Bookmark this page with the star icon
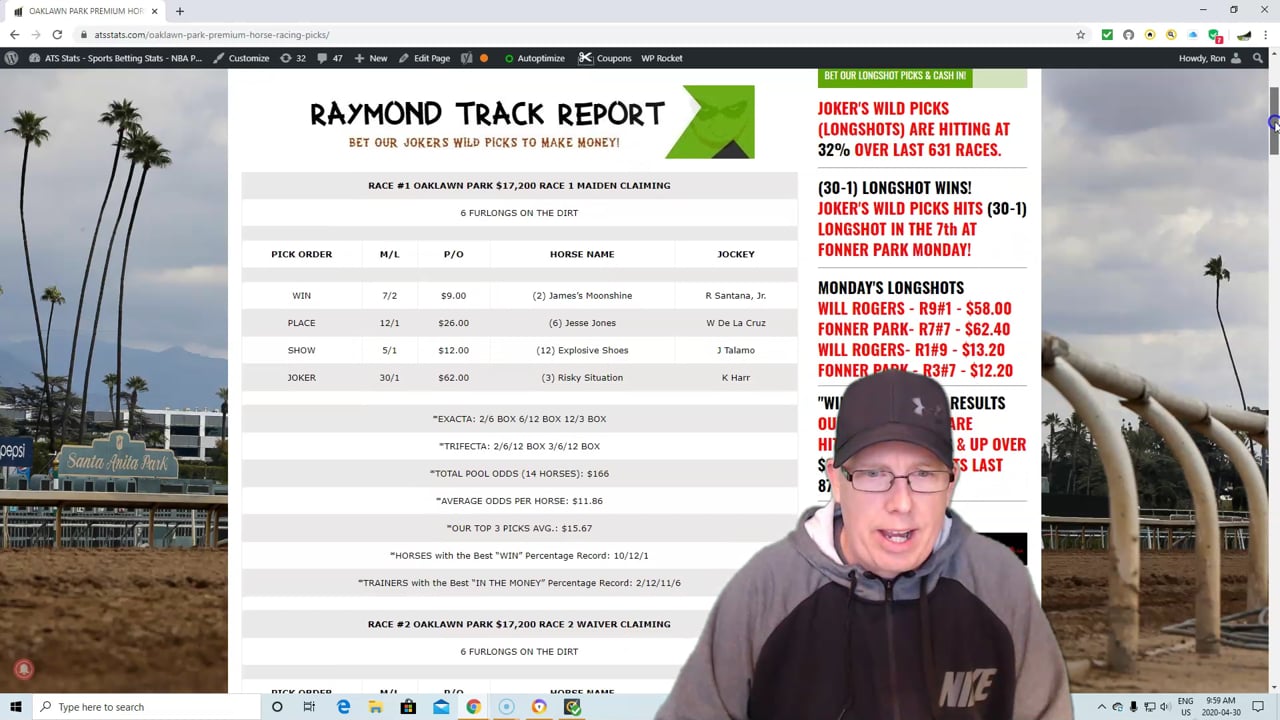 [1081, 35]
